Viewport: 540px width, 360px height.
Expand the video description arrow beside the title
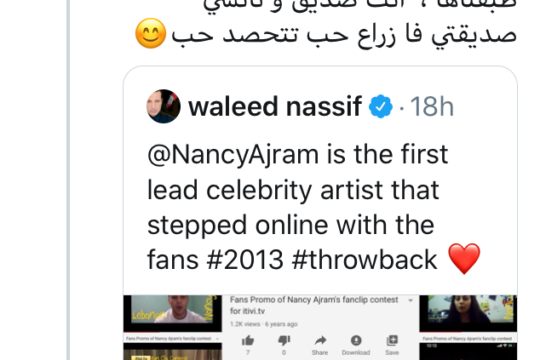pyautogui.click(x=410, y=300)
